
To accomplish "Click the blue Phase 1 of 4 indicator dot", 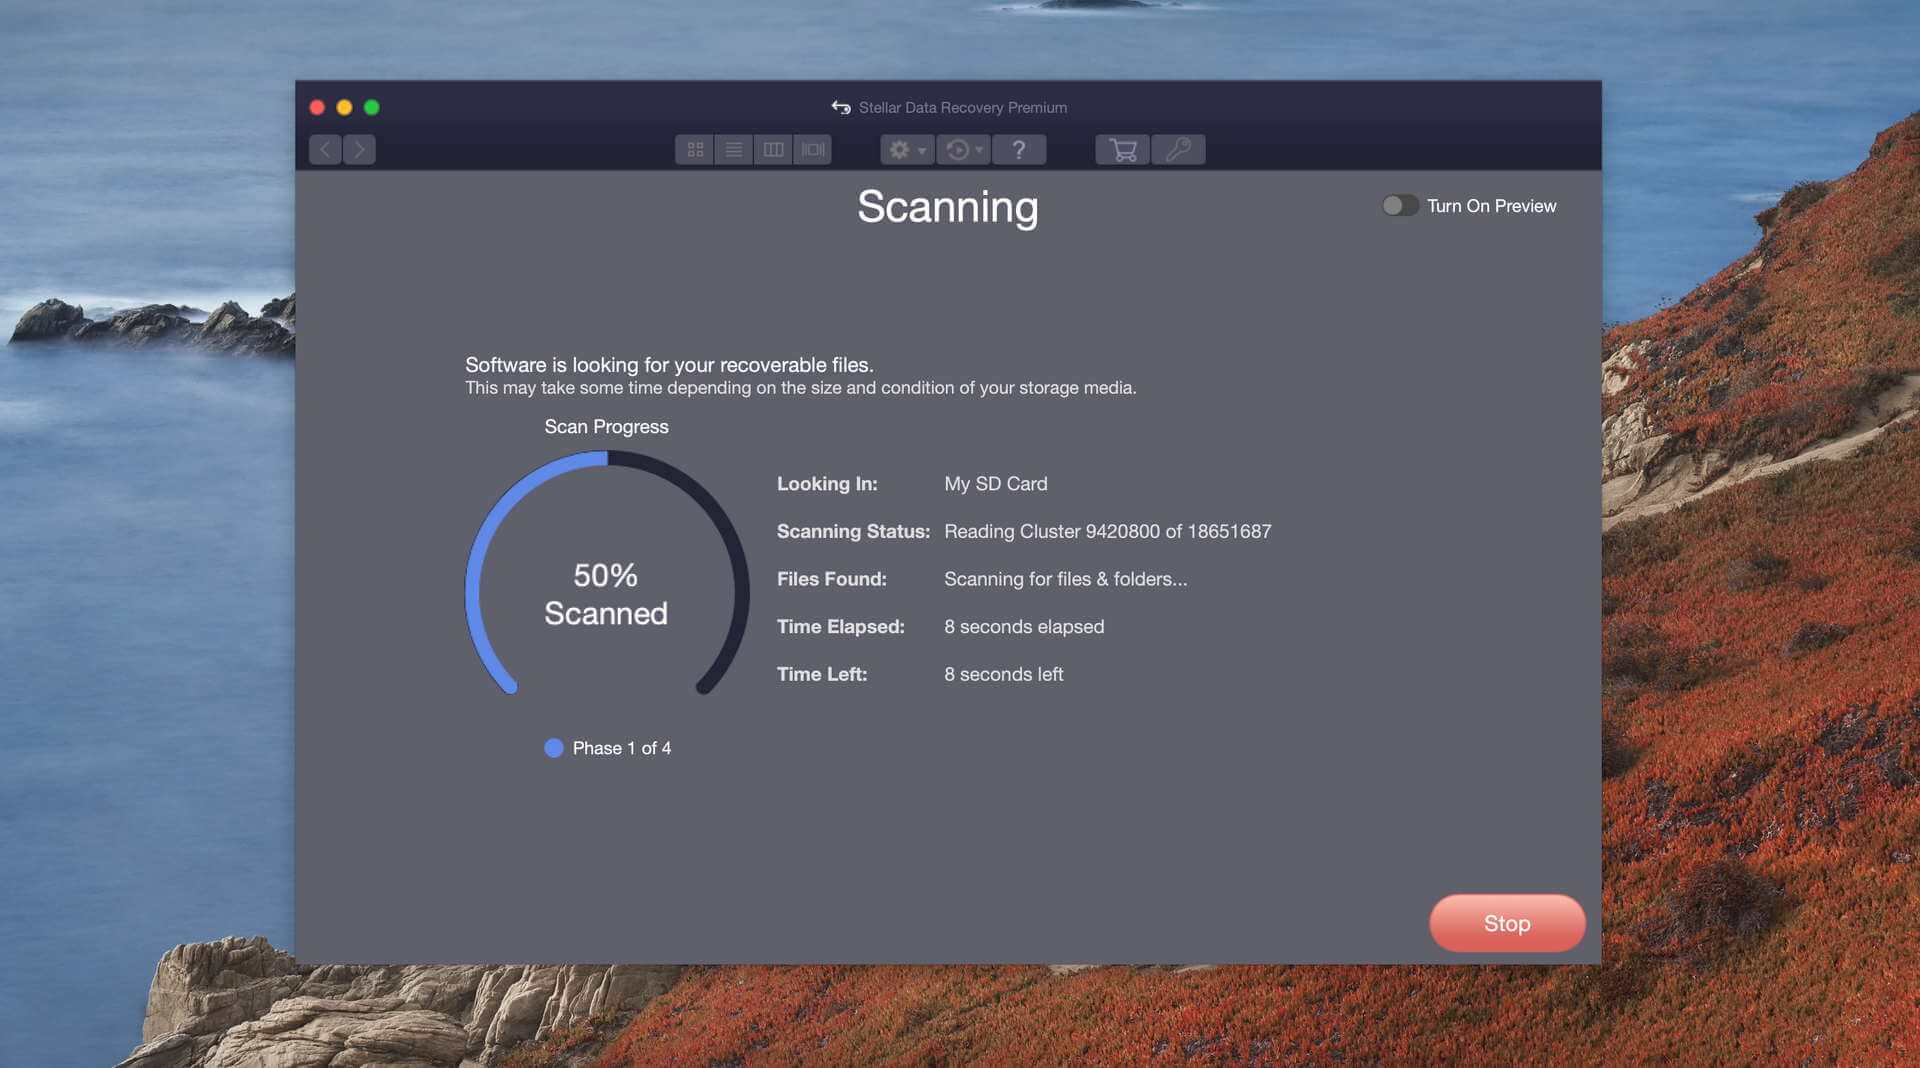I will [554, 748].
